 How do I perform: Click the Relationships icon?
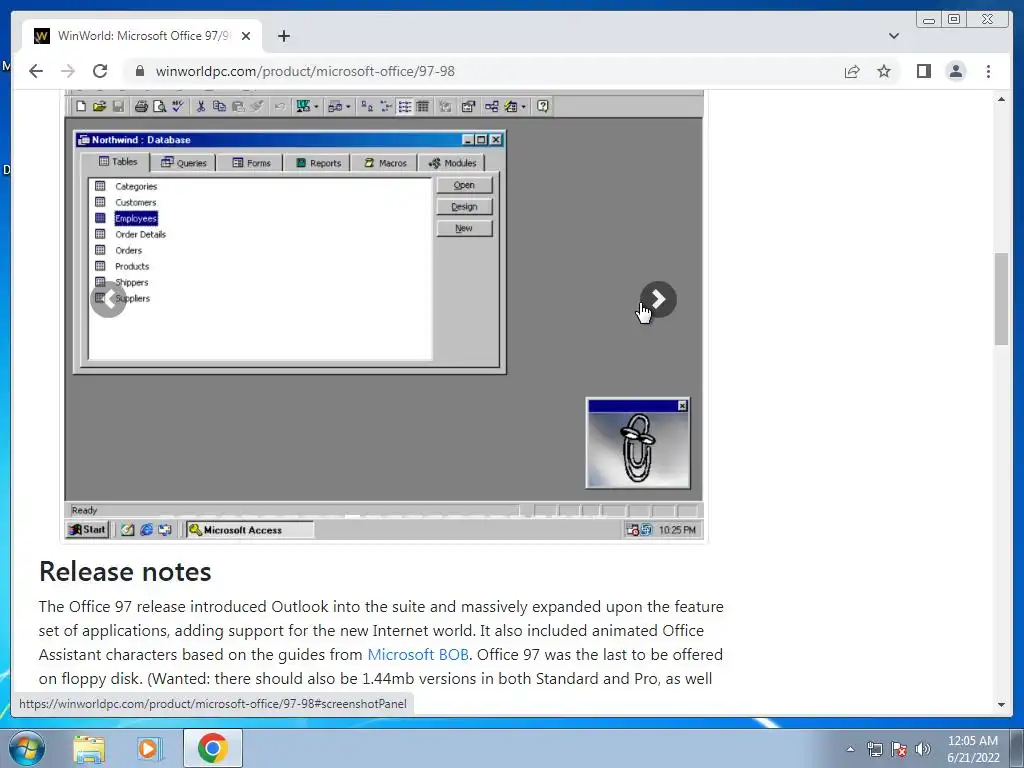coord(491,106)
